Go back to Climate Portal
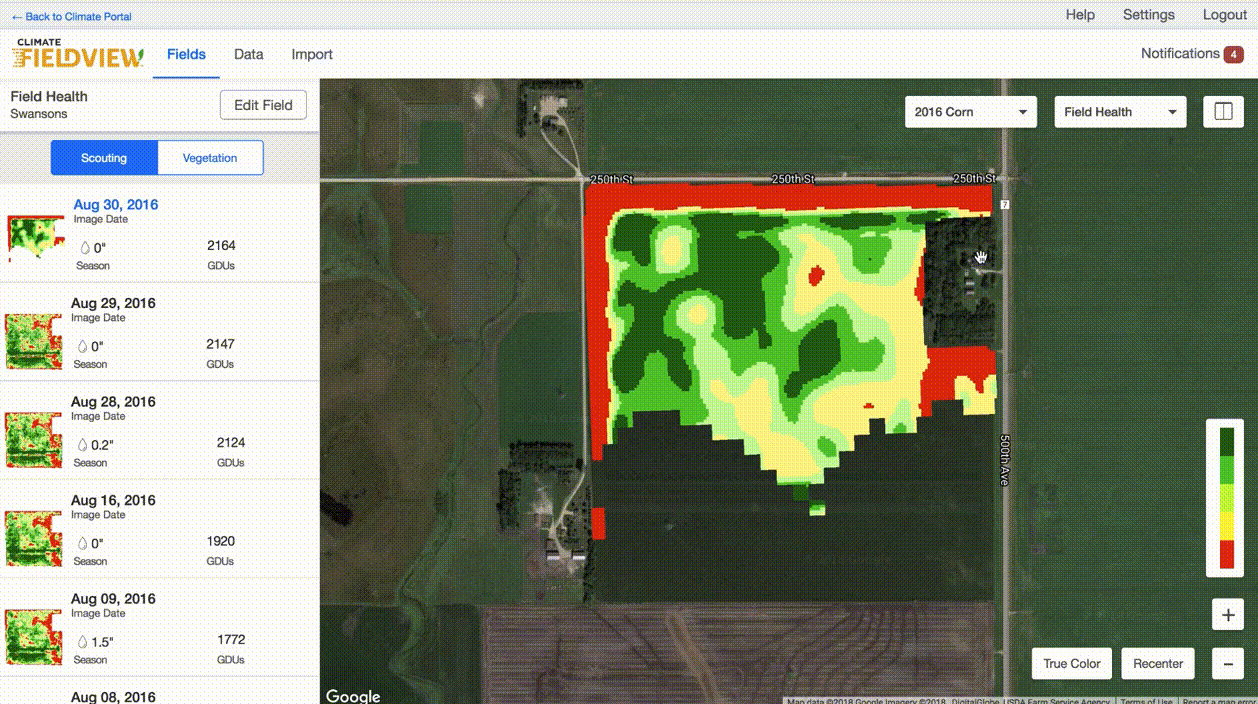 click(71, 16)
